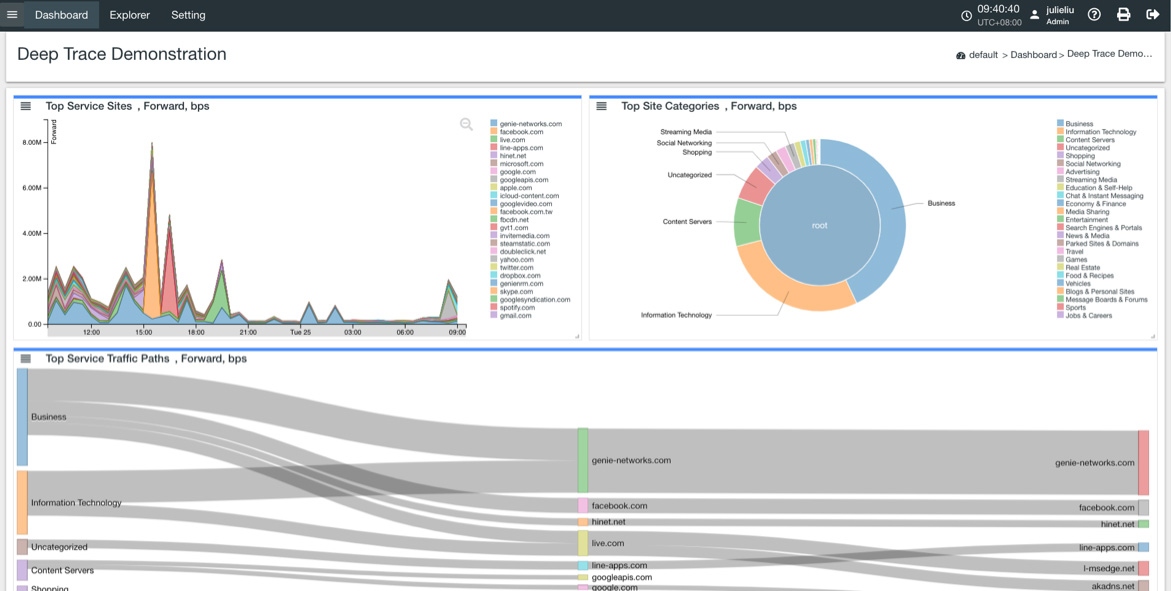Open the Setting tab

click(x=188, y=15)
